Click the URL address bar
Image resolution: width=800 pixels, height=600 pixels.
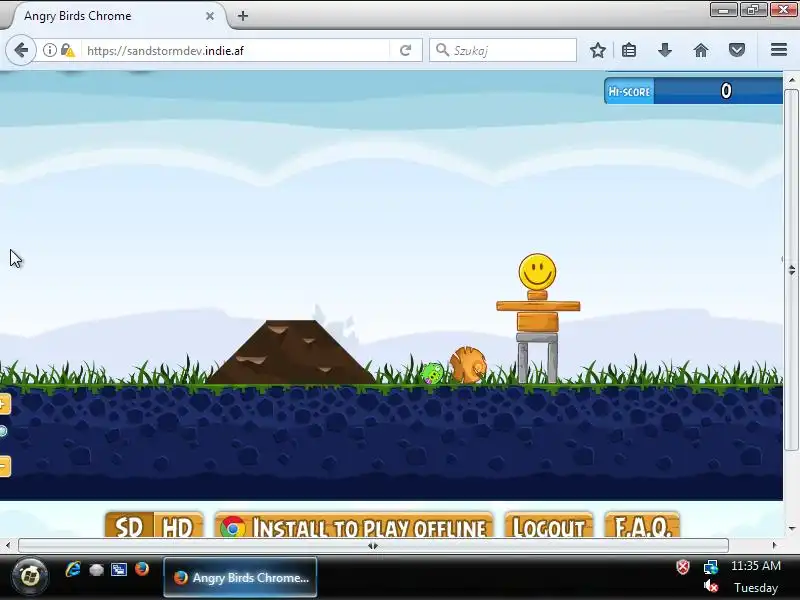coord(235,51)
